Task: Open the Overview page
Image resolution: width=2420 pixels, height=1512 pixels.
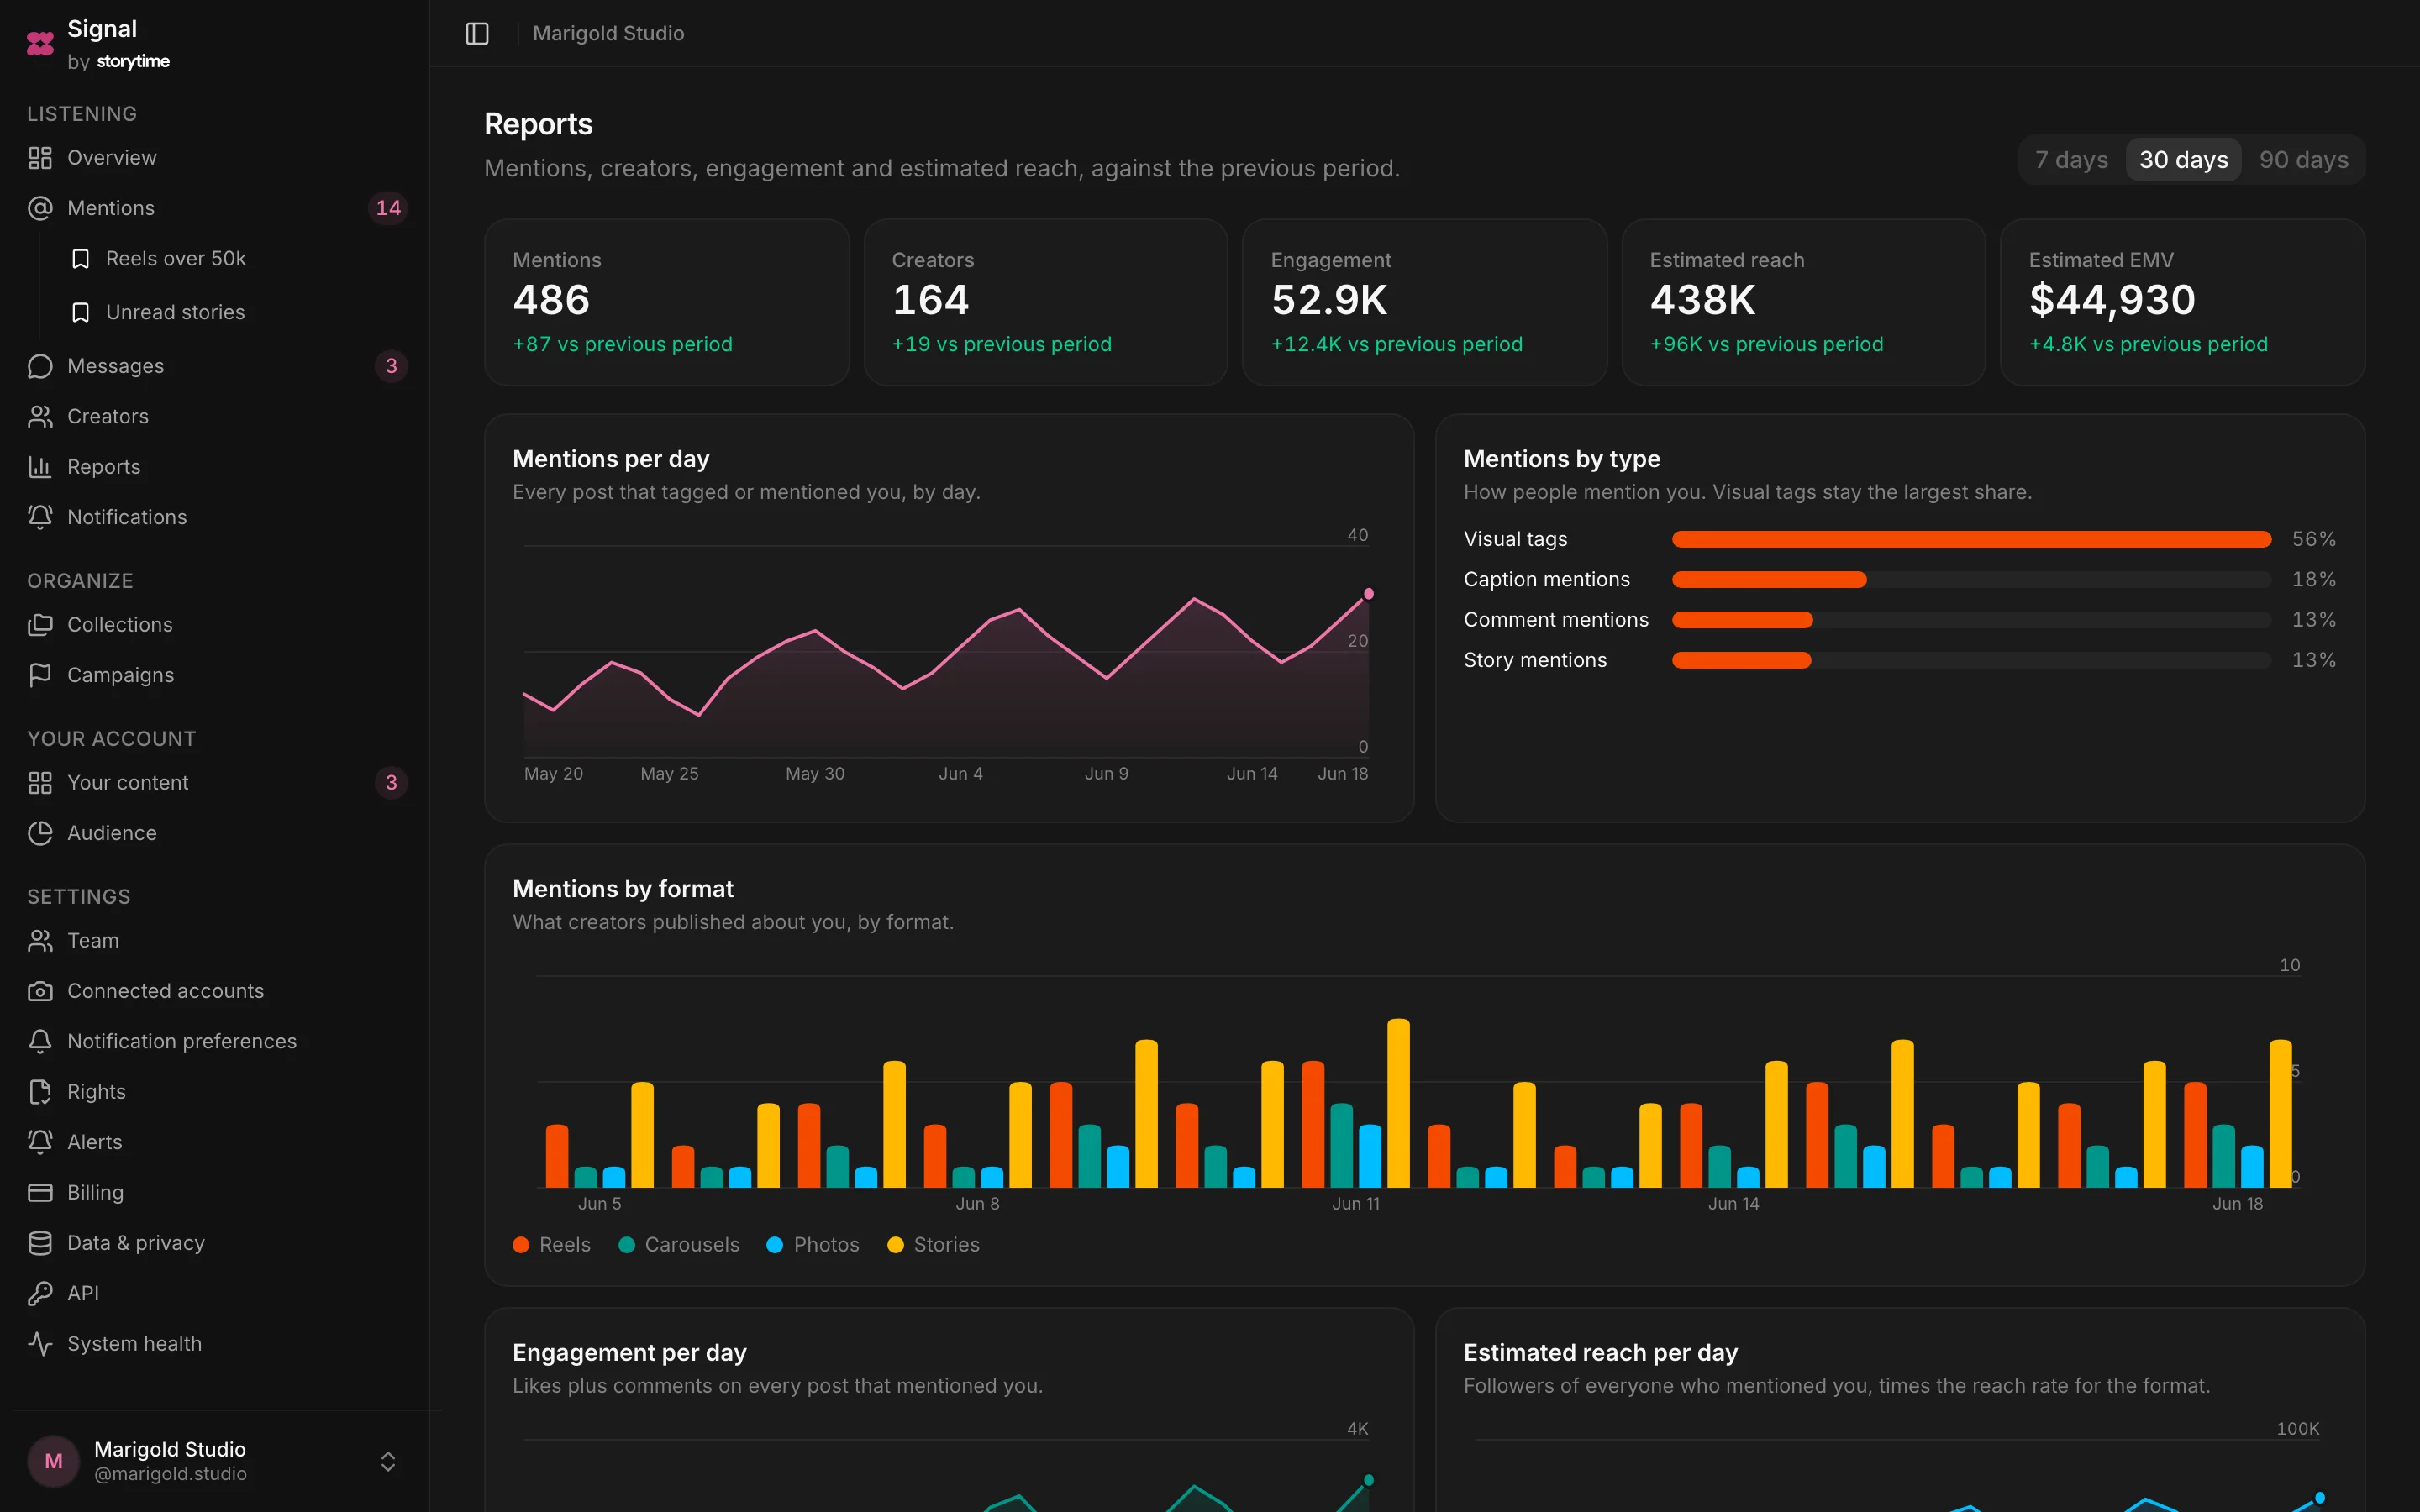Action: tap(215, 158)
